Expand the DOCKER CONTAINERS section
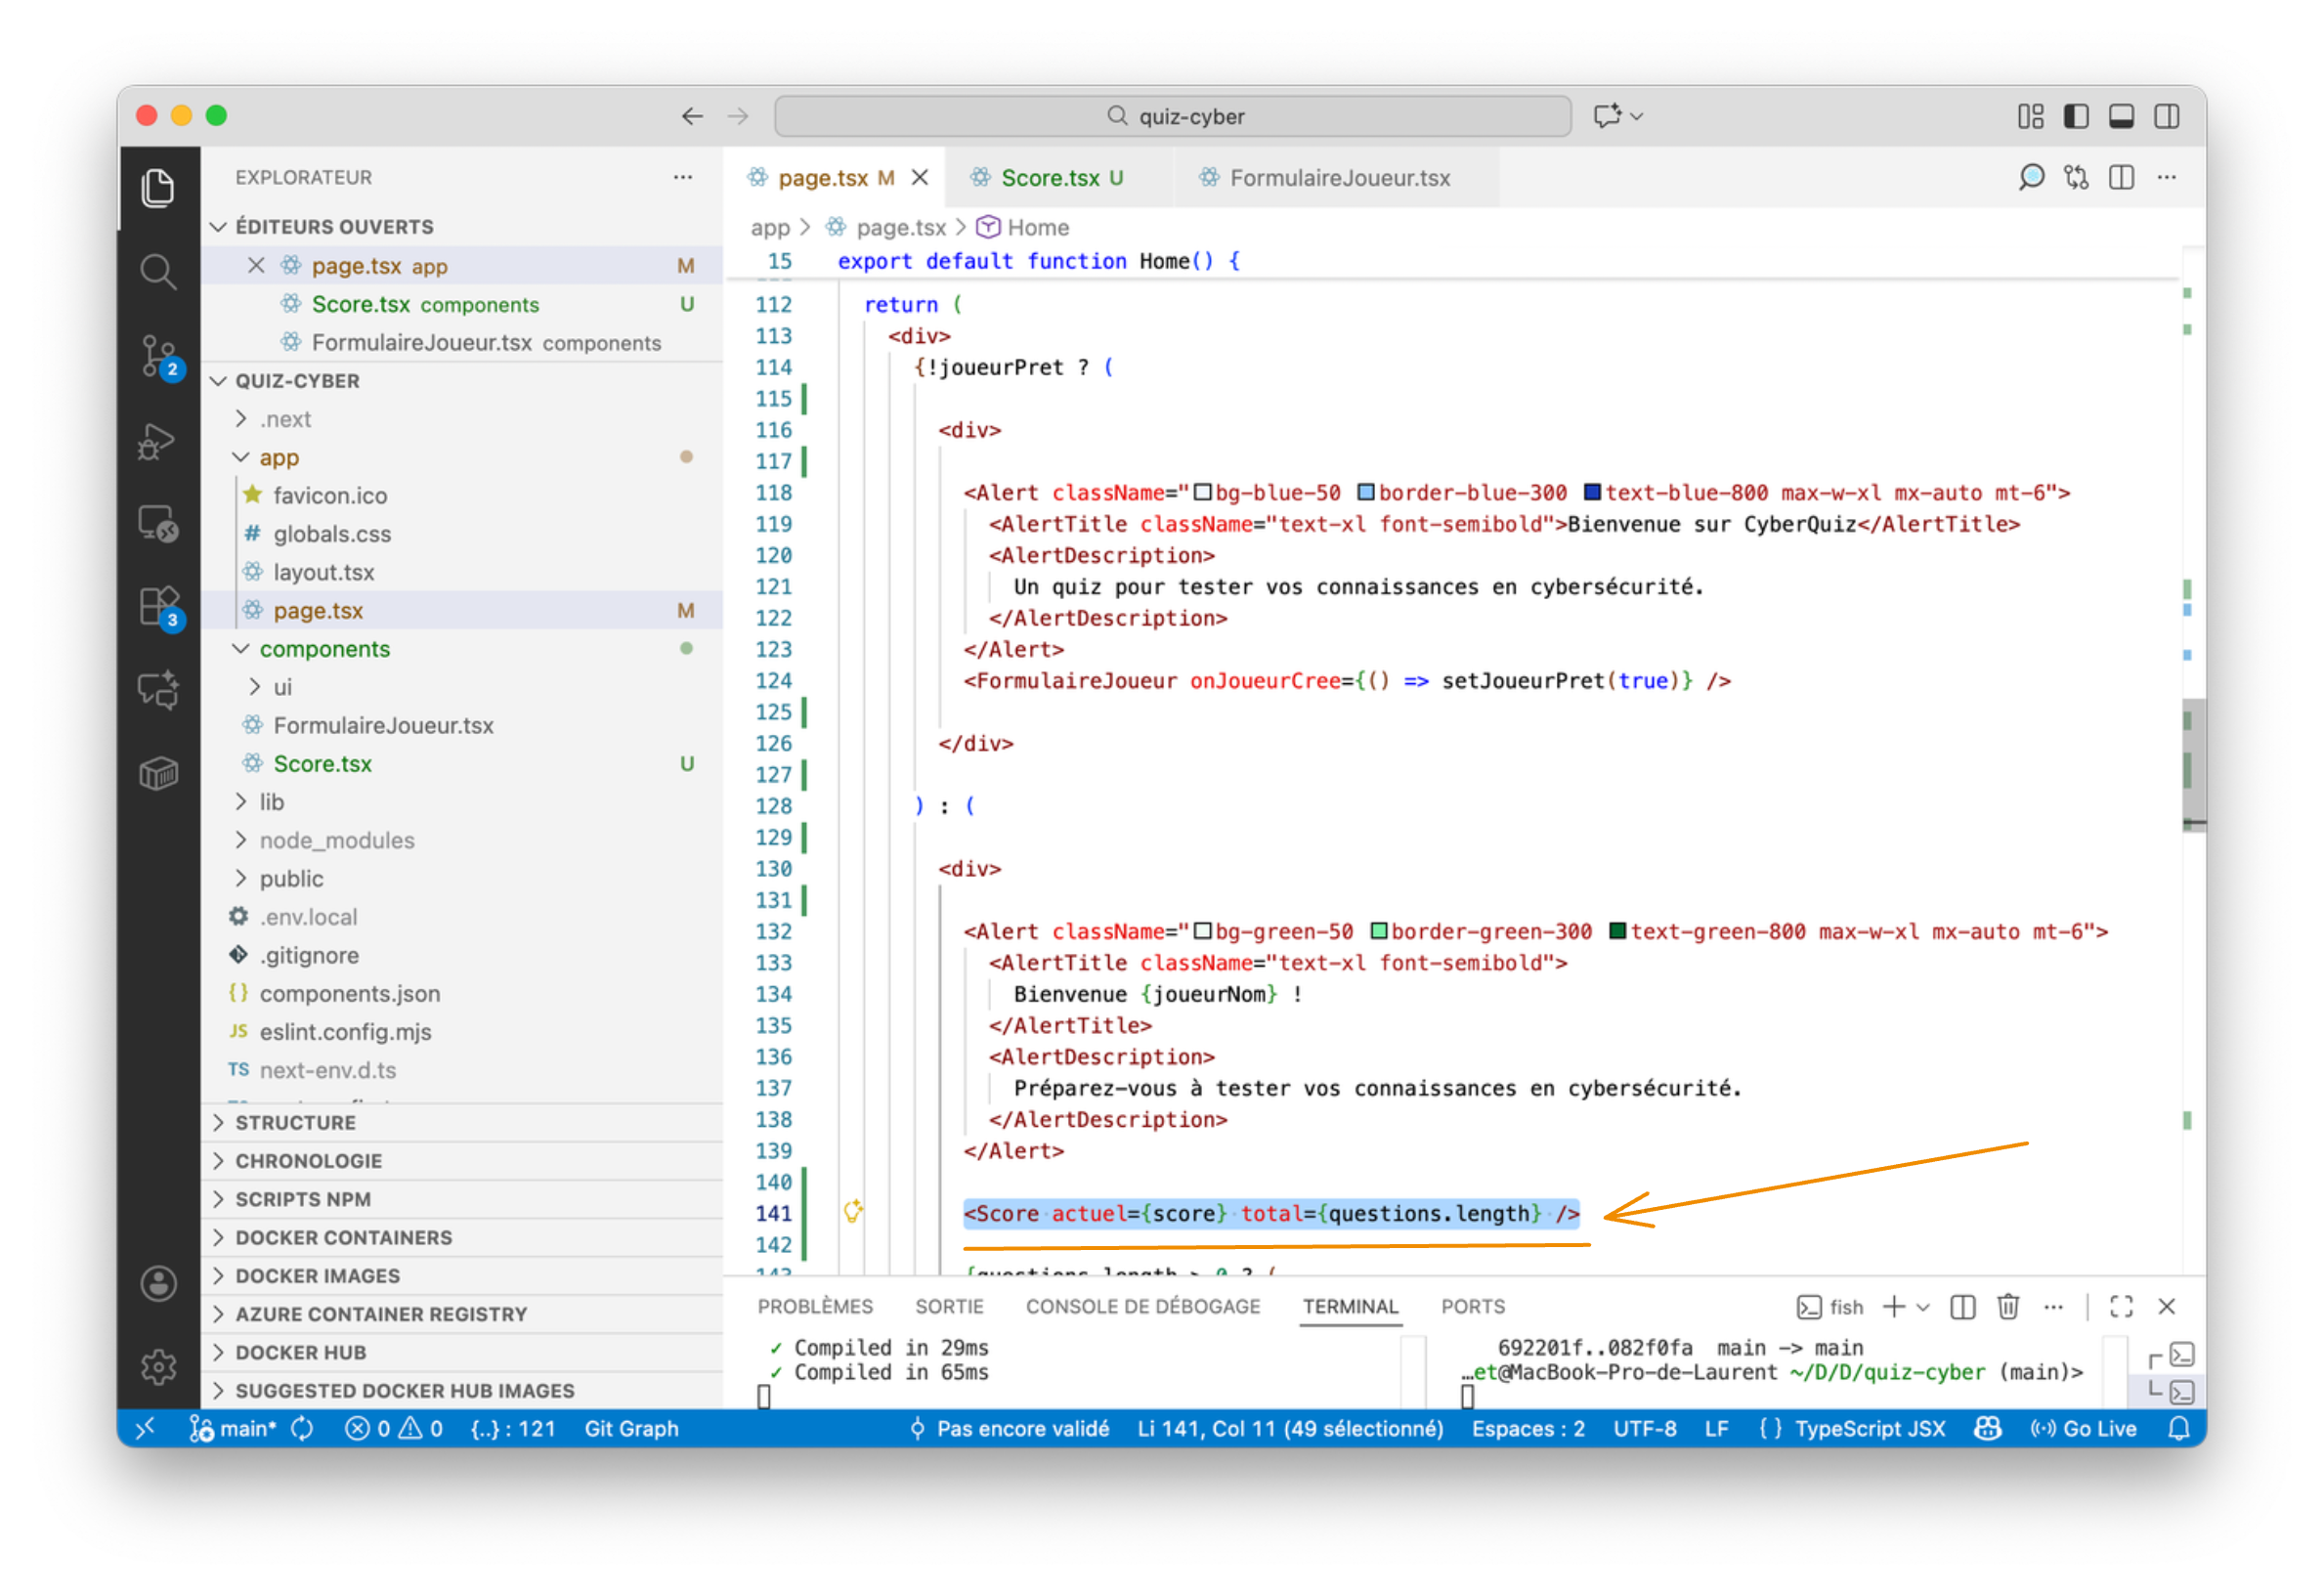 coord(343,1237)
